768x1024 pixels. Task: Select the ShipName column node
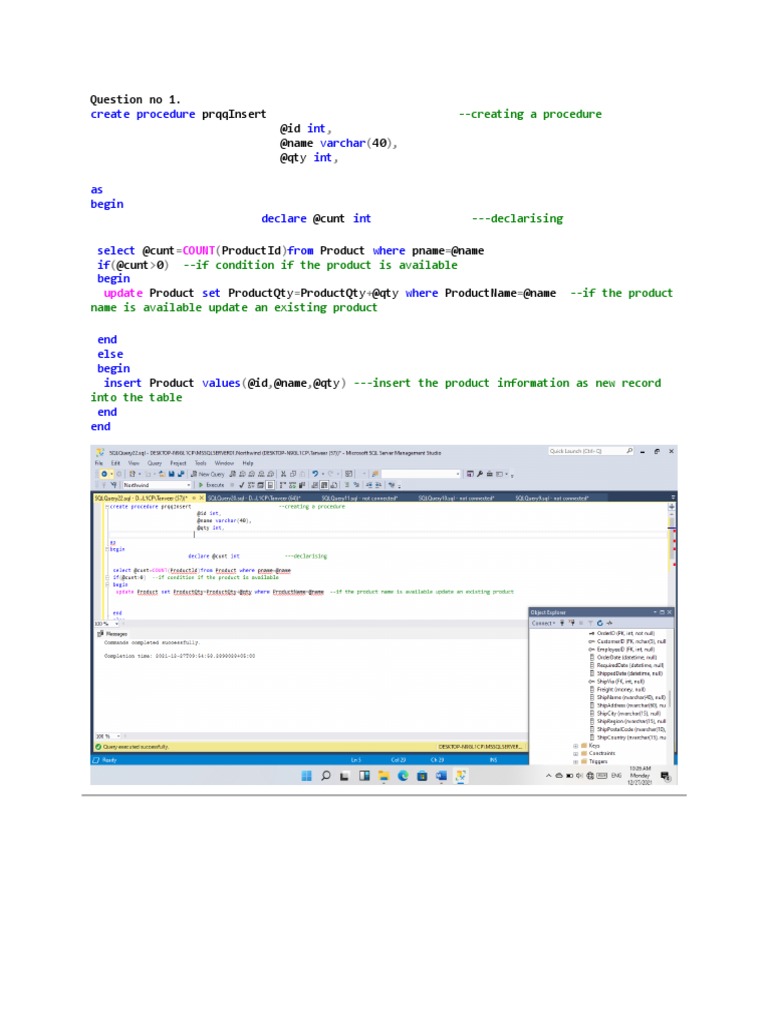627,697
